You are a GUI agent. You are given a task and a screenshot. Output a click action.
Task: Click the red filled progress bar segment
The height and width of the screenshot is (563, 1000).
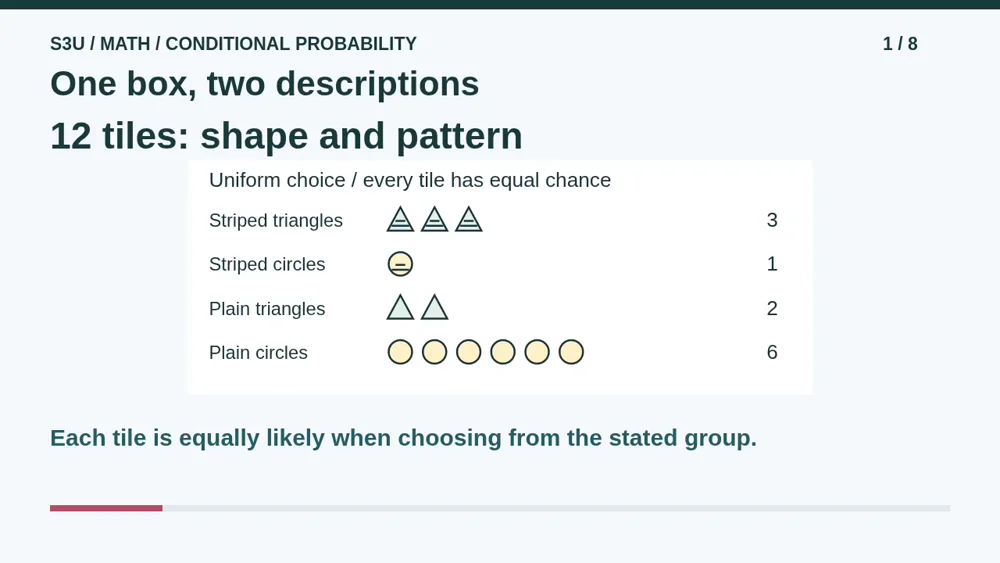coord(107,508)
